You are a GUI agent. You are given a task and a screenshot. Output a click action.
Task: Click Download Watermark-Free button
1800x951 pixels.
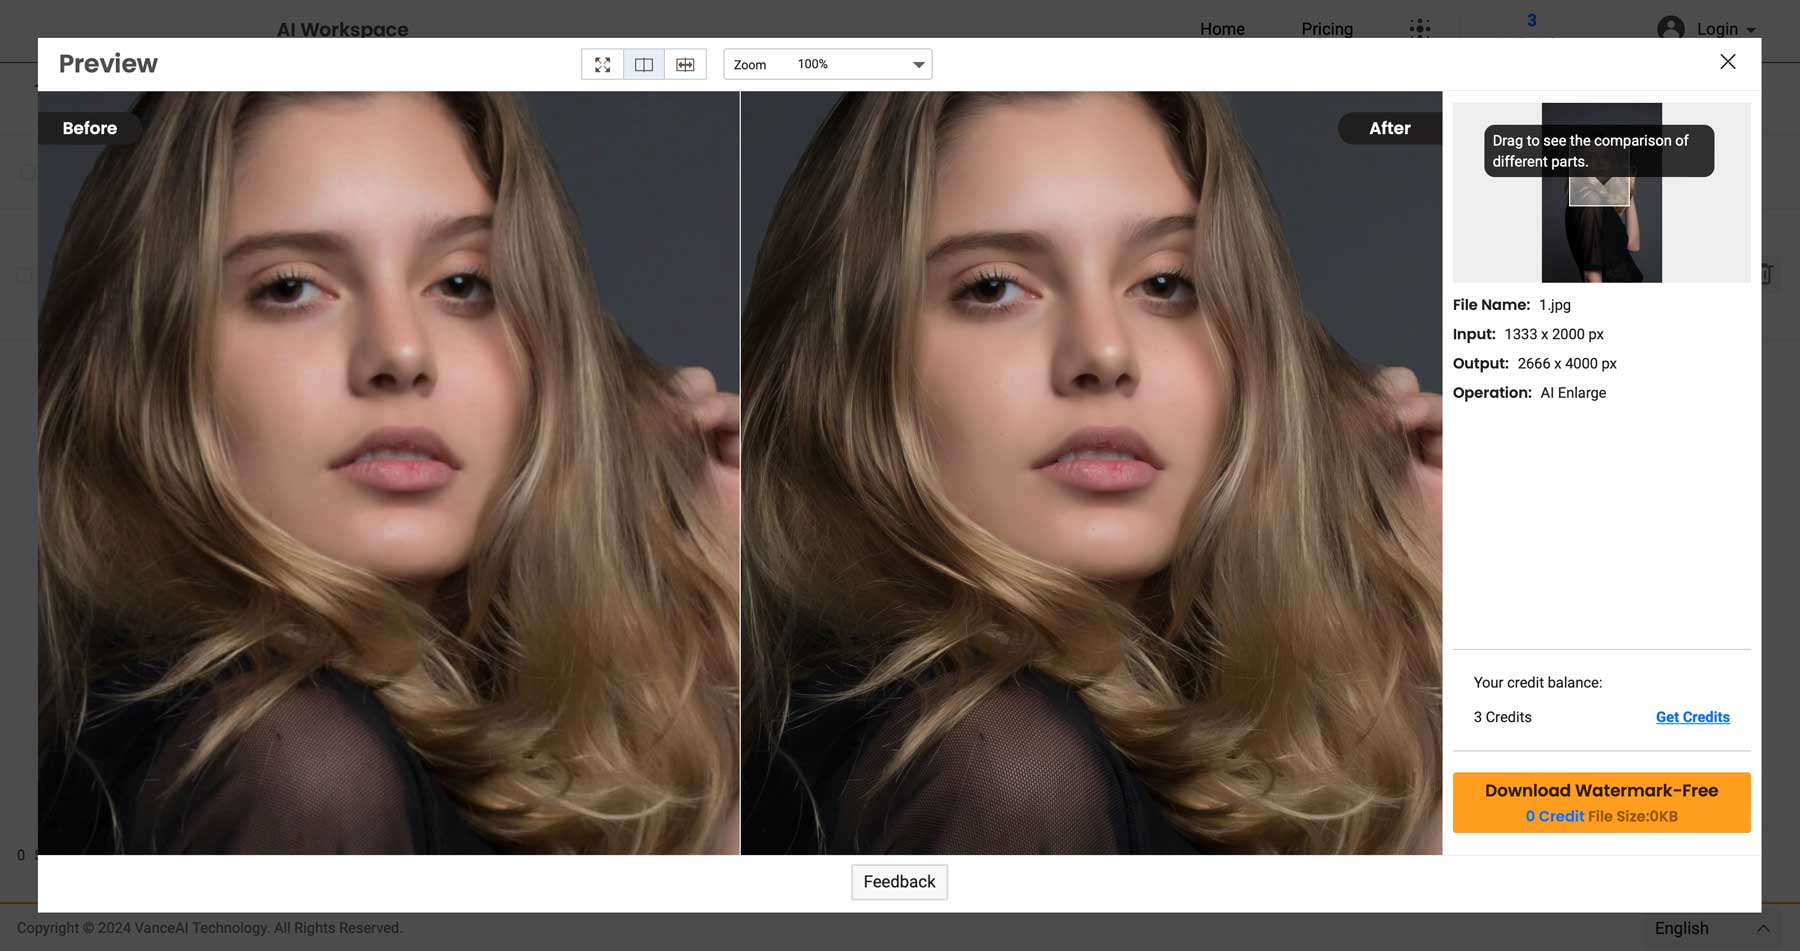click(x=1601, y=801)
